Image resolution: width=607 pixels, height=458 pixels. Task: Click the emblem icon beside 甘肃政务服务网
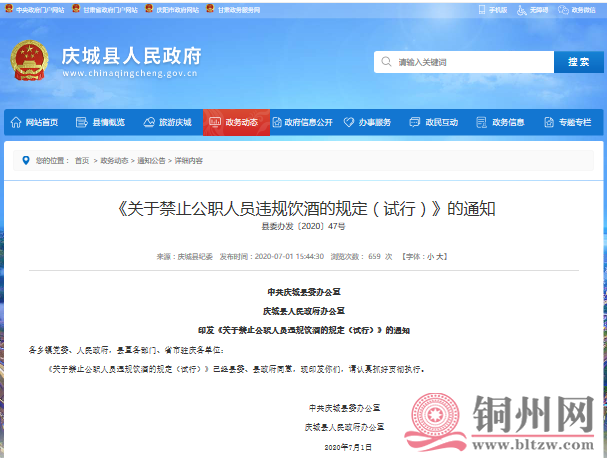(210, 9)
